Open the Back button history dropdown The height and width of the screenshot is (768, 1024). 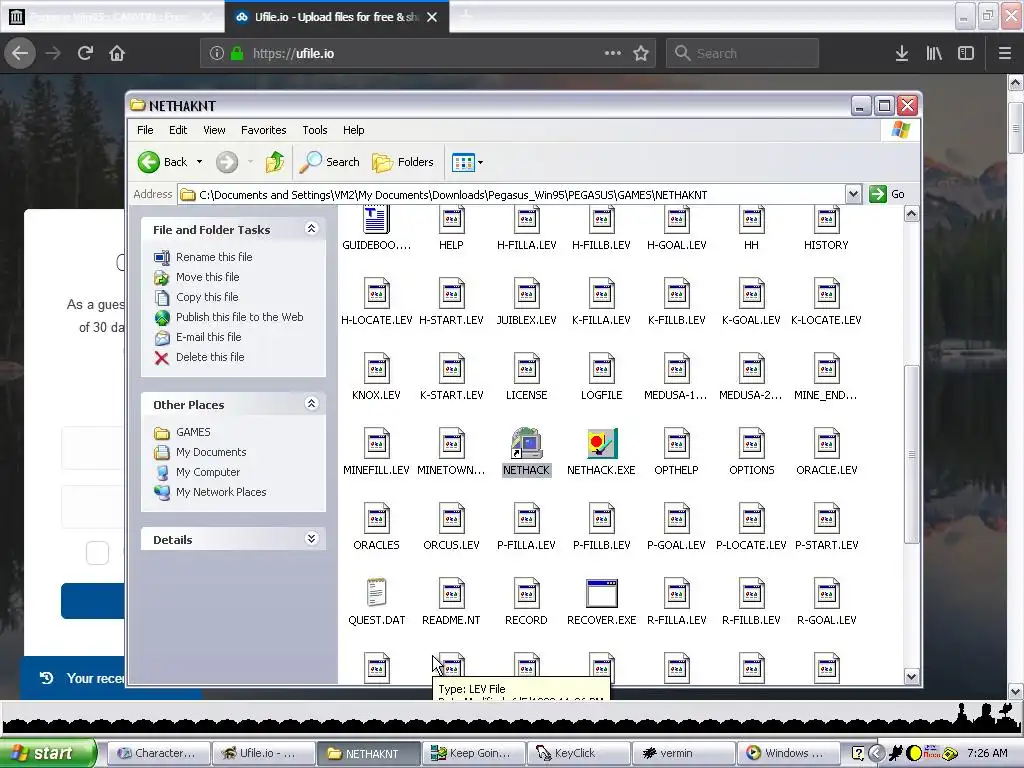[x=199, y=162]
